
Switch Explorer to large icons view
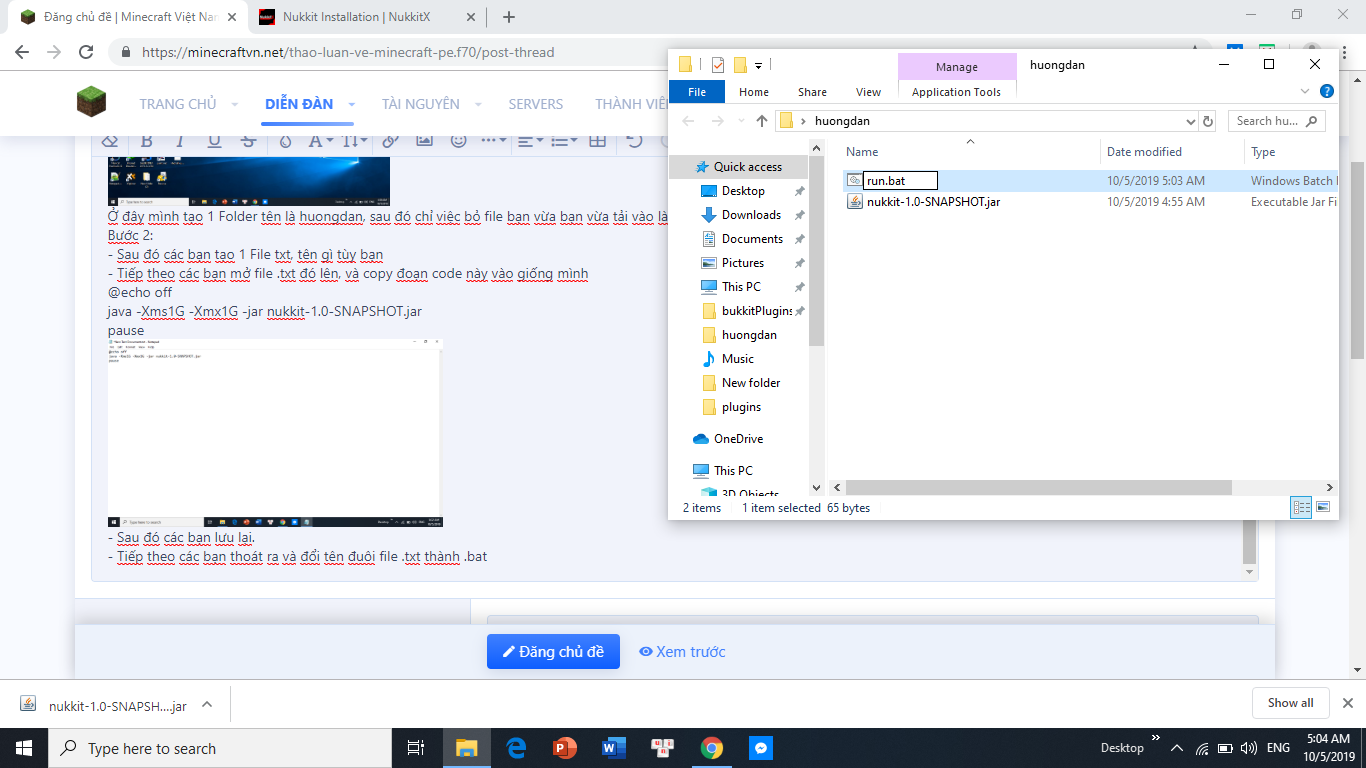click(x=1323, y=508)
